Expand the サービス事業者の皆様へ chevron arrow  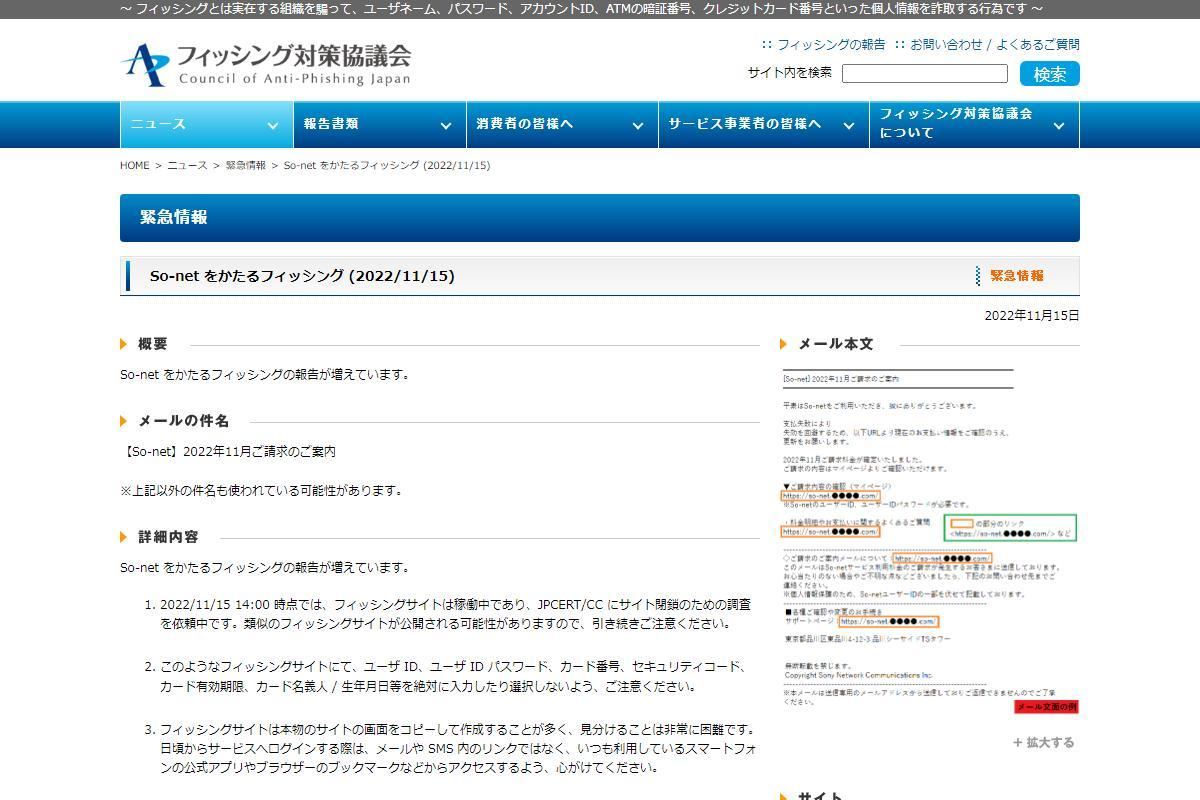click(849, 126)
